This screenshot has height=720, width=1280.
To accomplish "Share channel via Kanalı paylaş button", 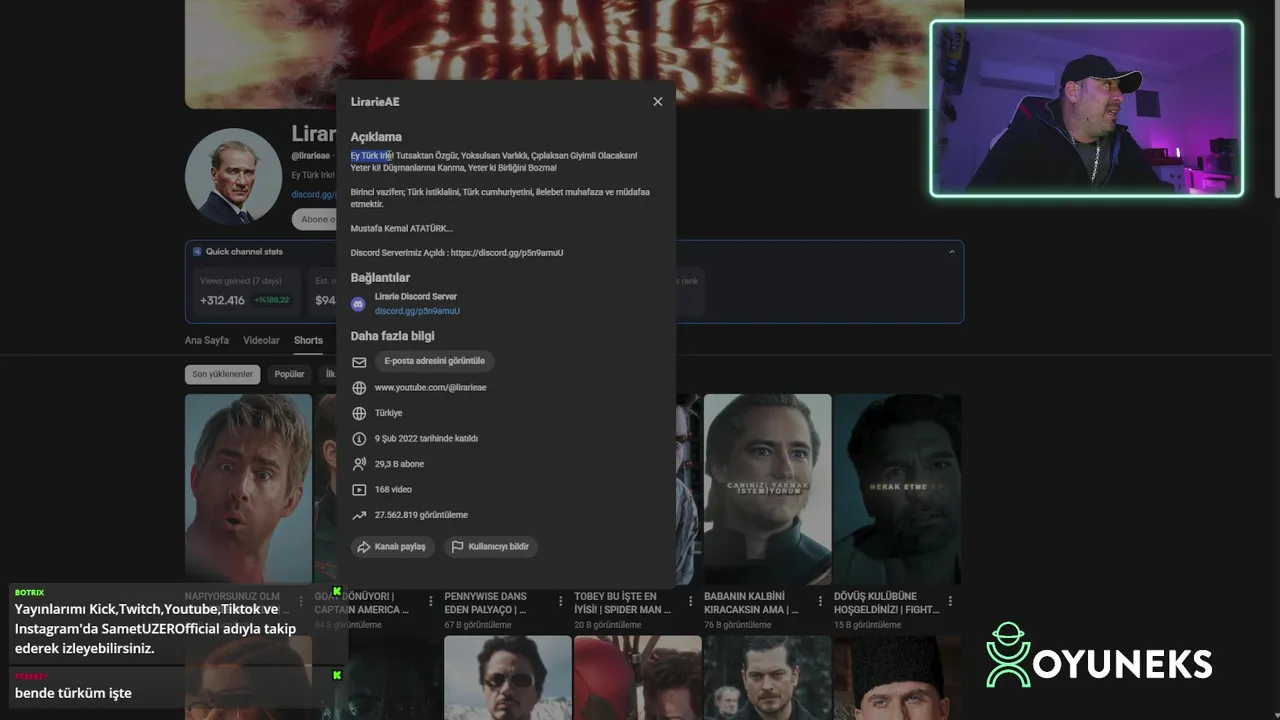I will pos(392,547).
